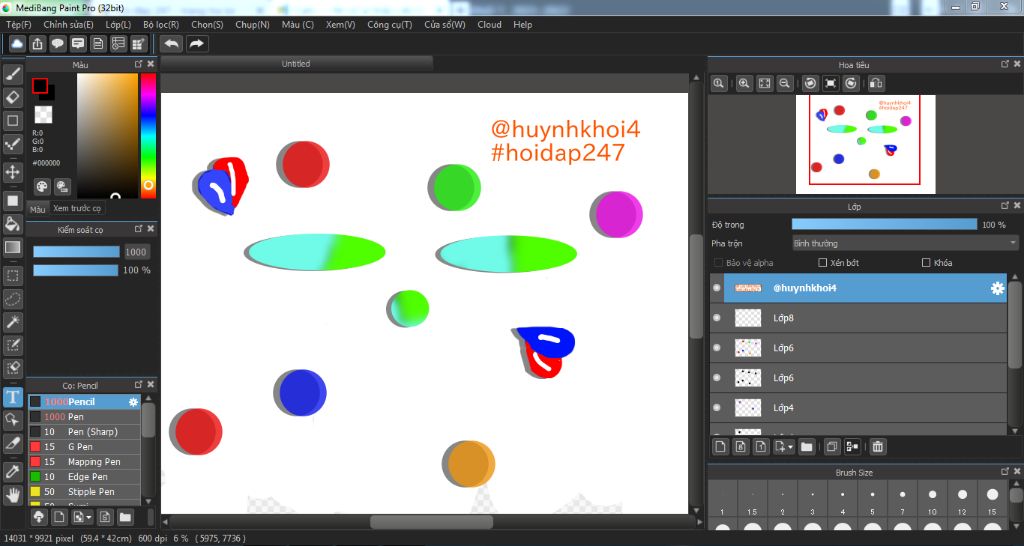Click the black foreground color swatch
Image resolution: width=1024 pixels, height=546 pixels.
point(40,86)
